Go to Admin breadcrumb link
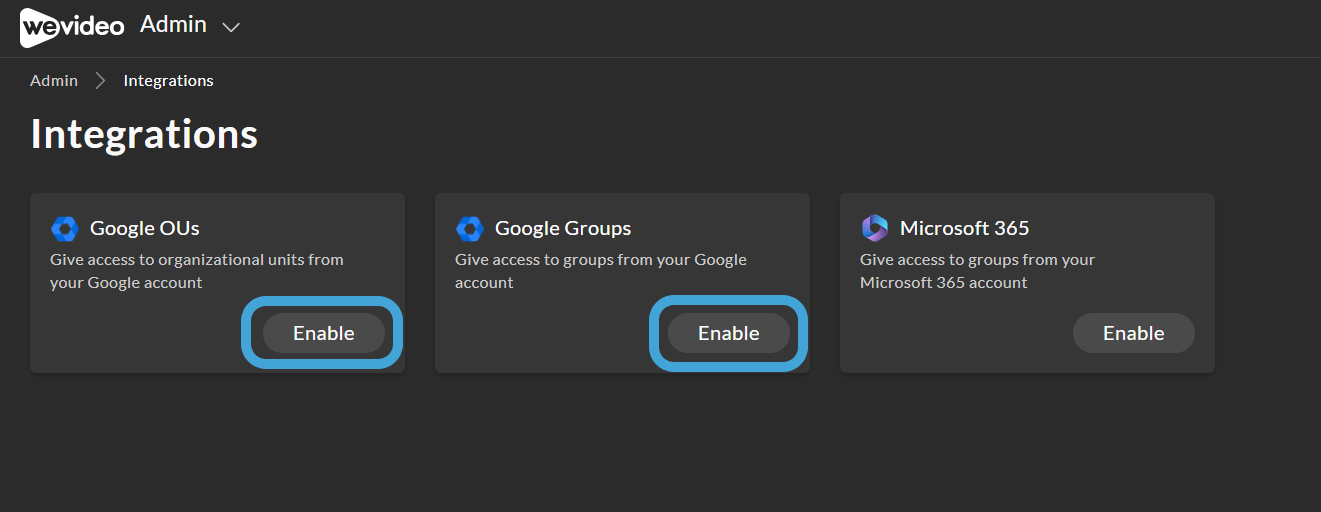 (x=54, y=80)
